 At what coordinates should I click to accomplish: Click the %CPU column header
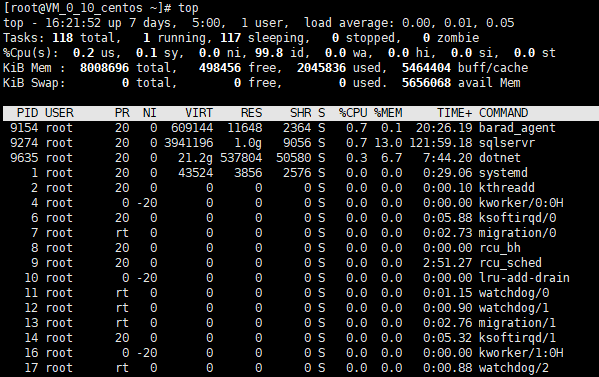pyautogui.click(x=353, y=113)
